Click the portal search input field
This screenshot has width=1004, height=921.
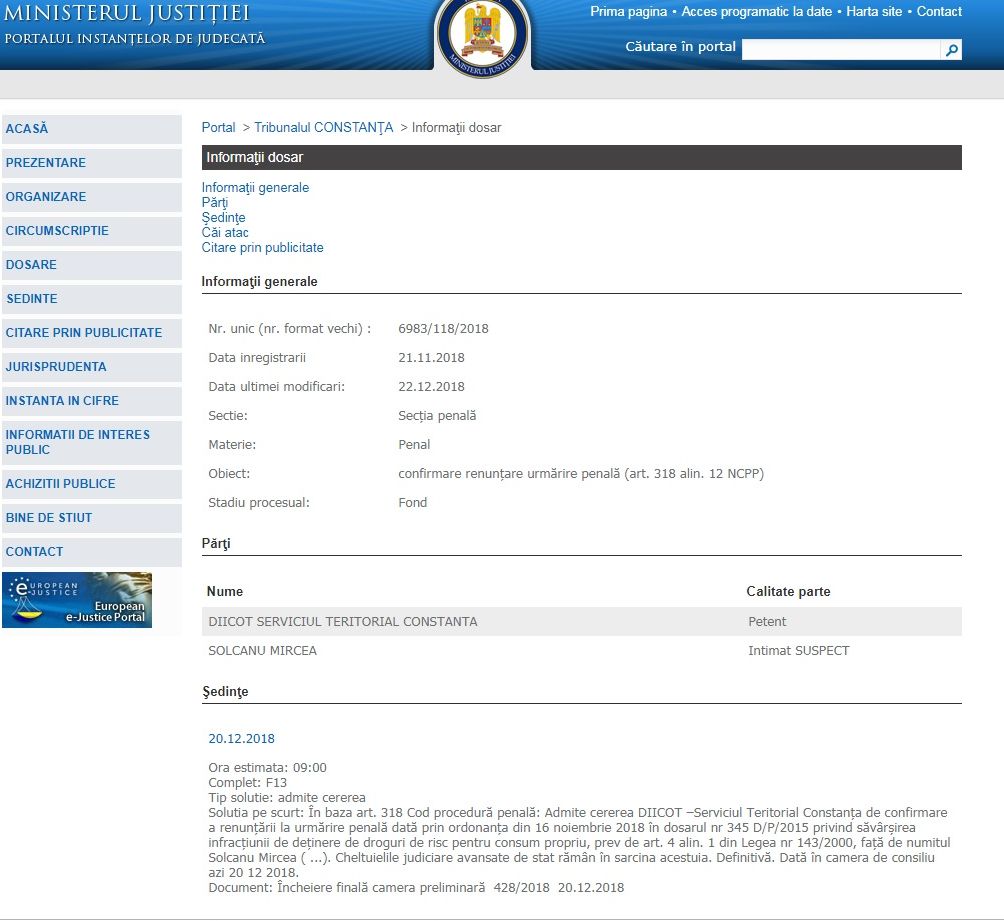[840, 50]
